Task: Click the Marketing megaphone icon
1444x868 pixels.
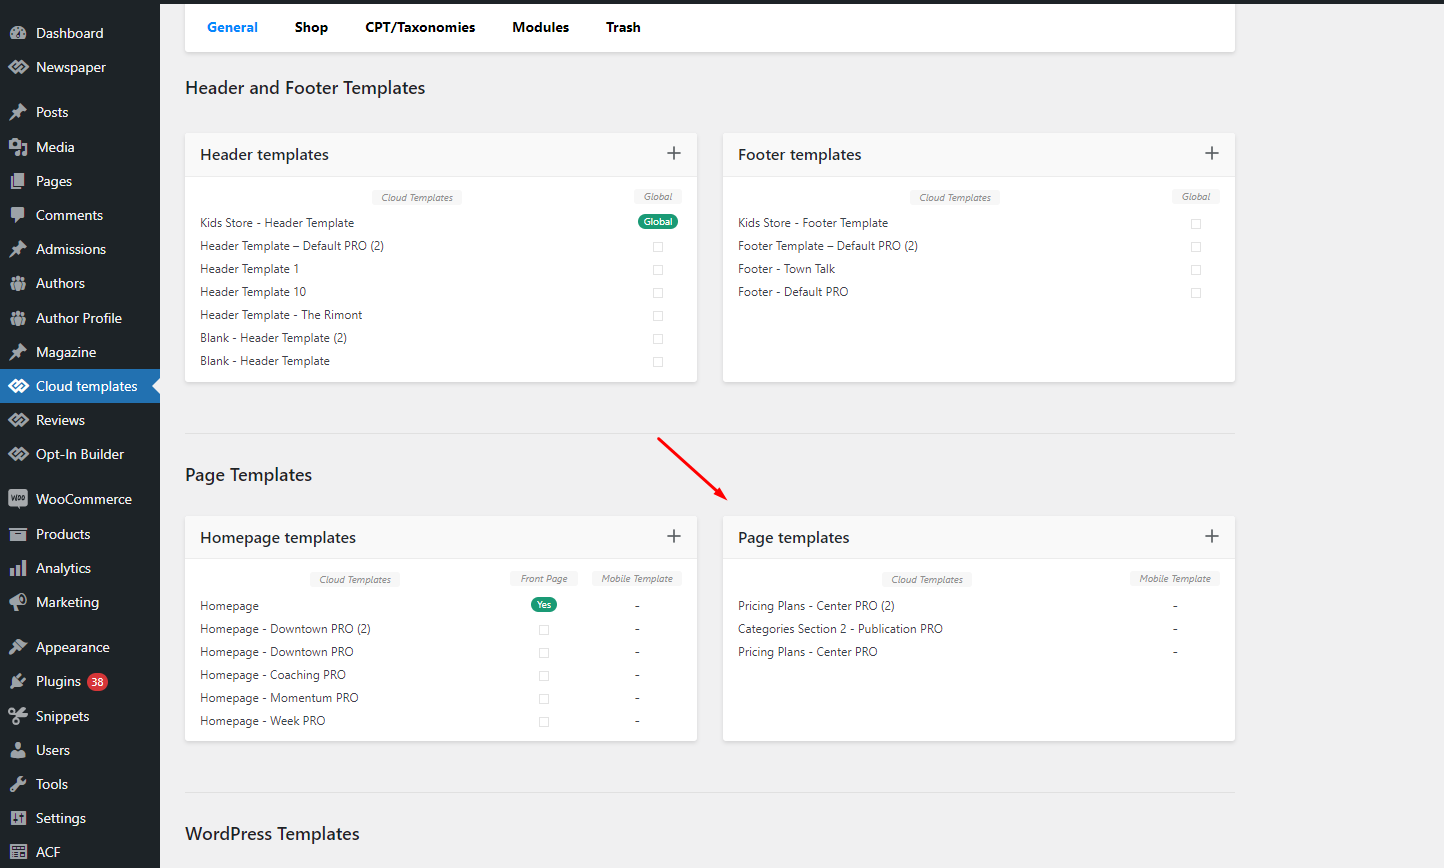Action: point(18,602)
